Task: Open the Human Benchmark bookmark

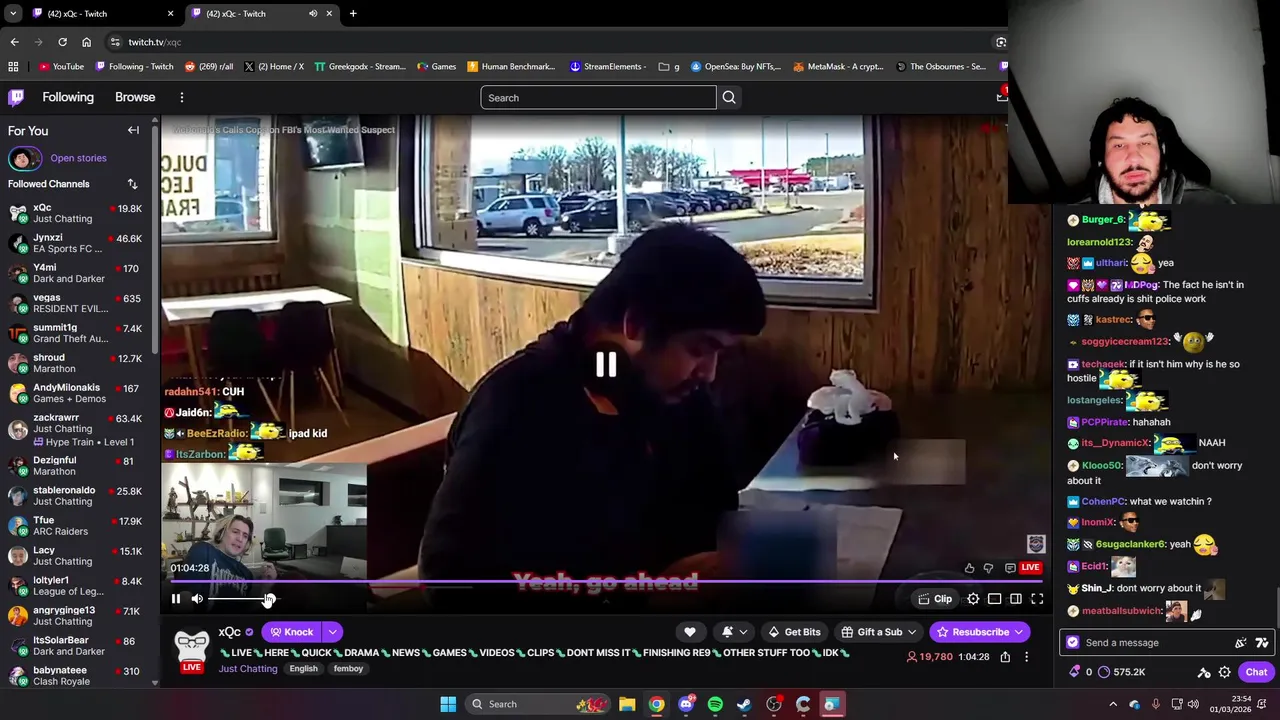Action: (x=511, y=67)
